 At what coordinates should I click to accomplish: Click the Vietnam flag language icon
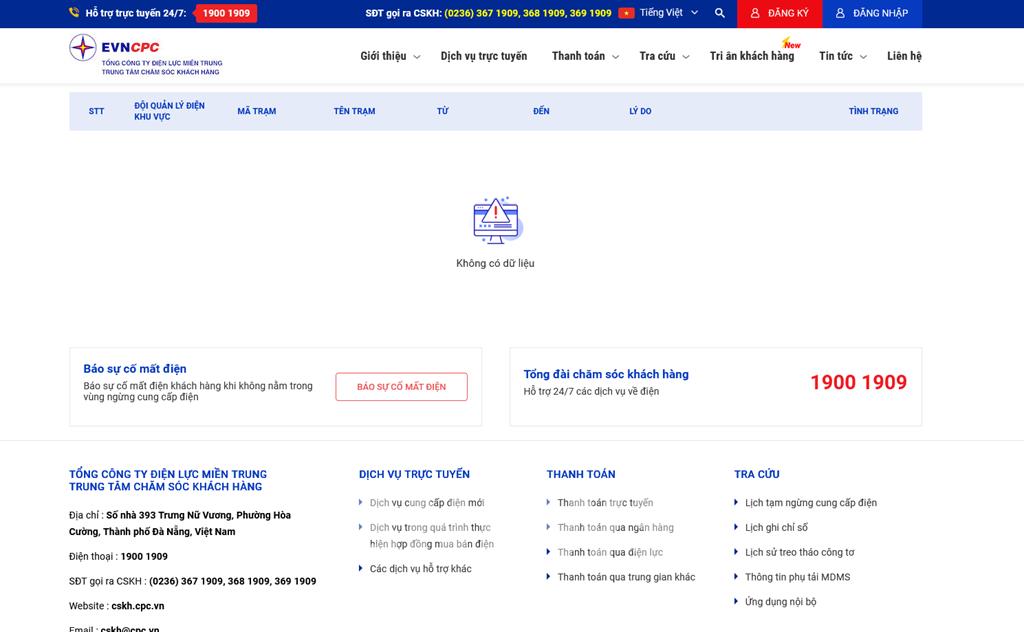click(x=626, y=13)
